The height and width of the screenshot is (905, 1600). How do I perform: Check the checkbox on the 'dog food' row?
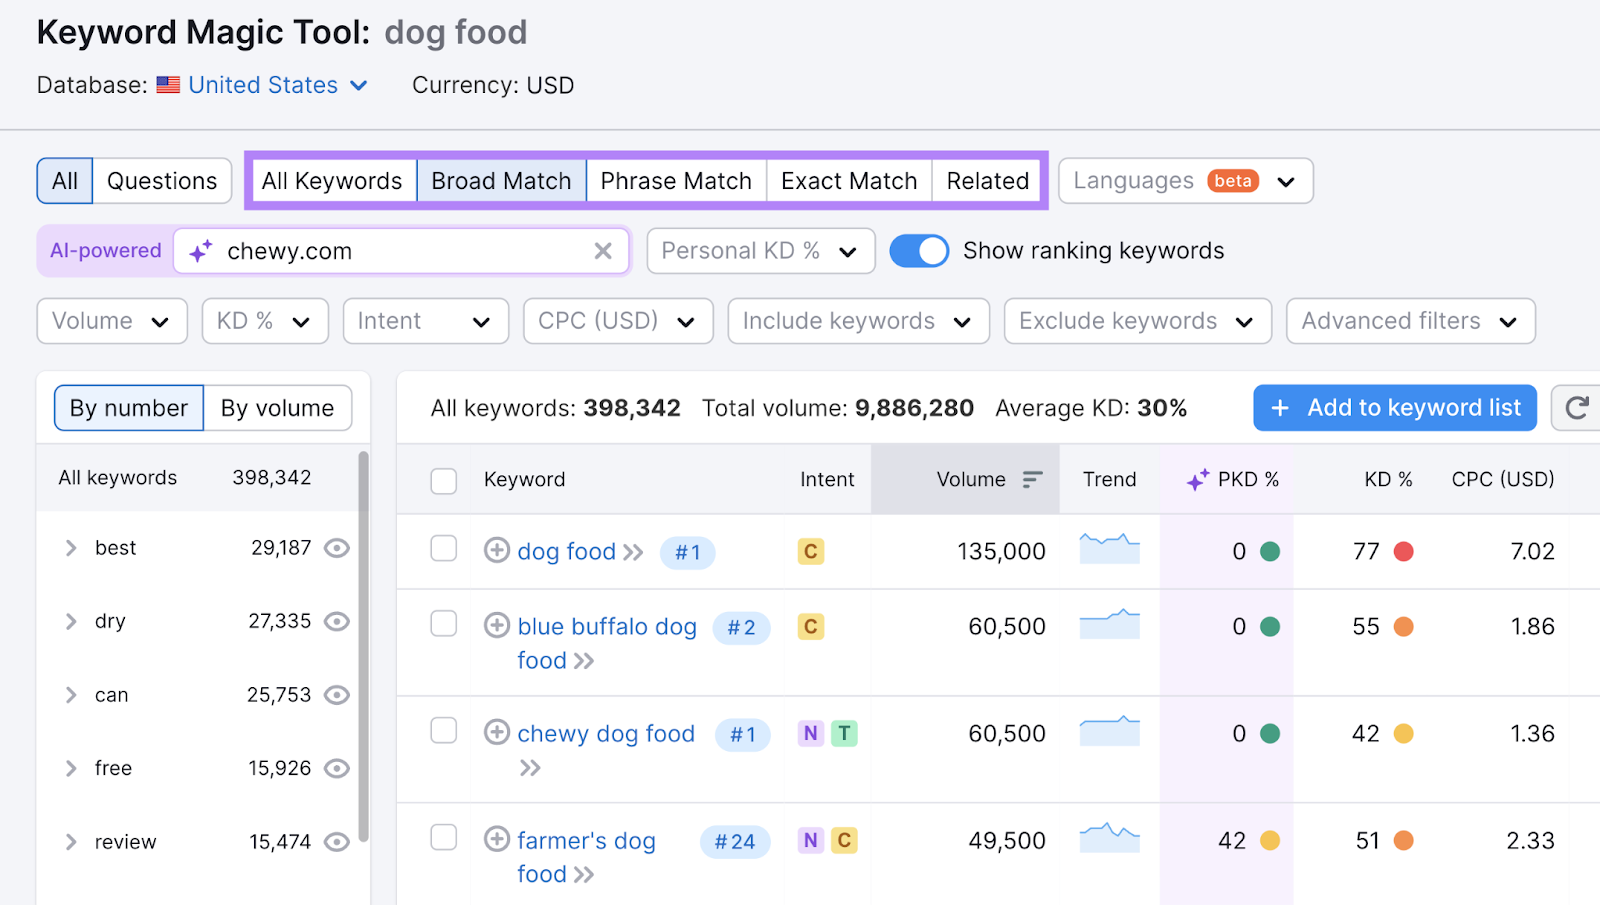pos(443,551)
